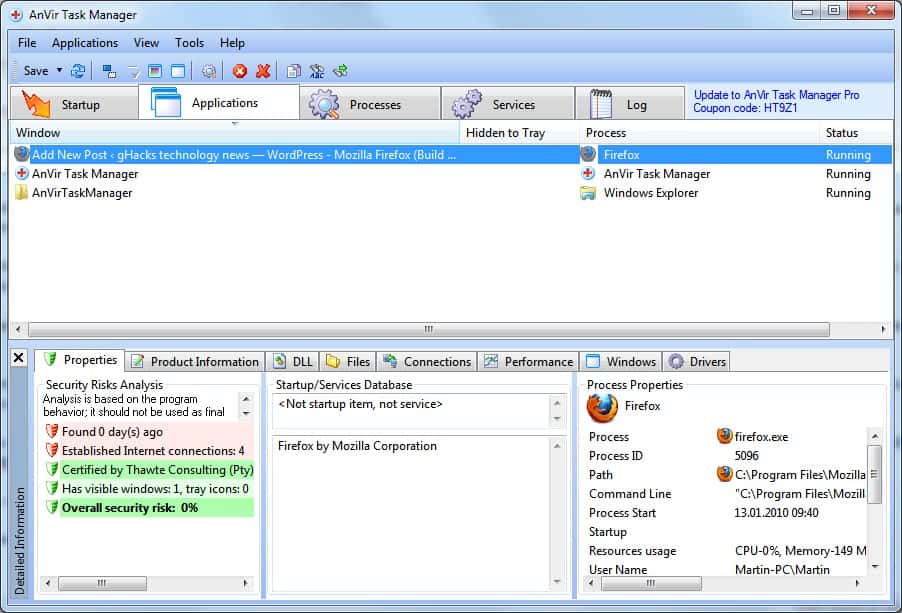
Task: Click the green shield beside Certified by Thawte
Action: 52,469
